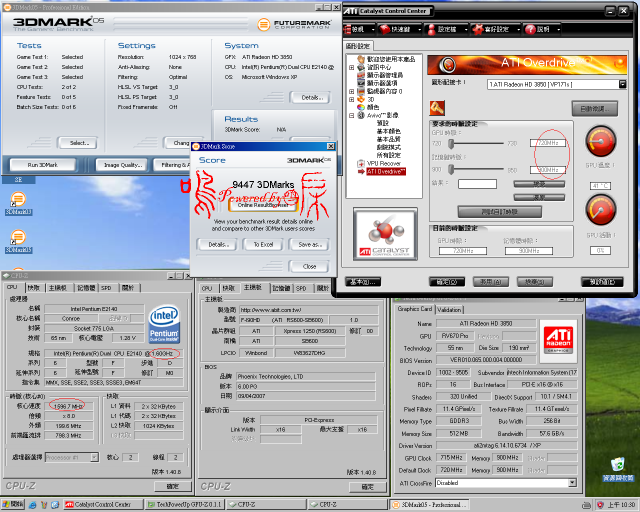Open the Windows Start button
This screenshot has height=512, width=640.
pyautogui.click(x=13, y=505)
